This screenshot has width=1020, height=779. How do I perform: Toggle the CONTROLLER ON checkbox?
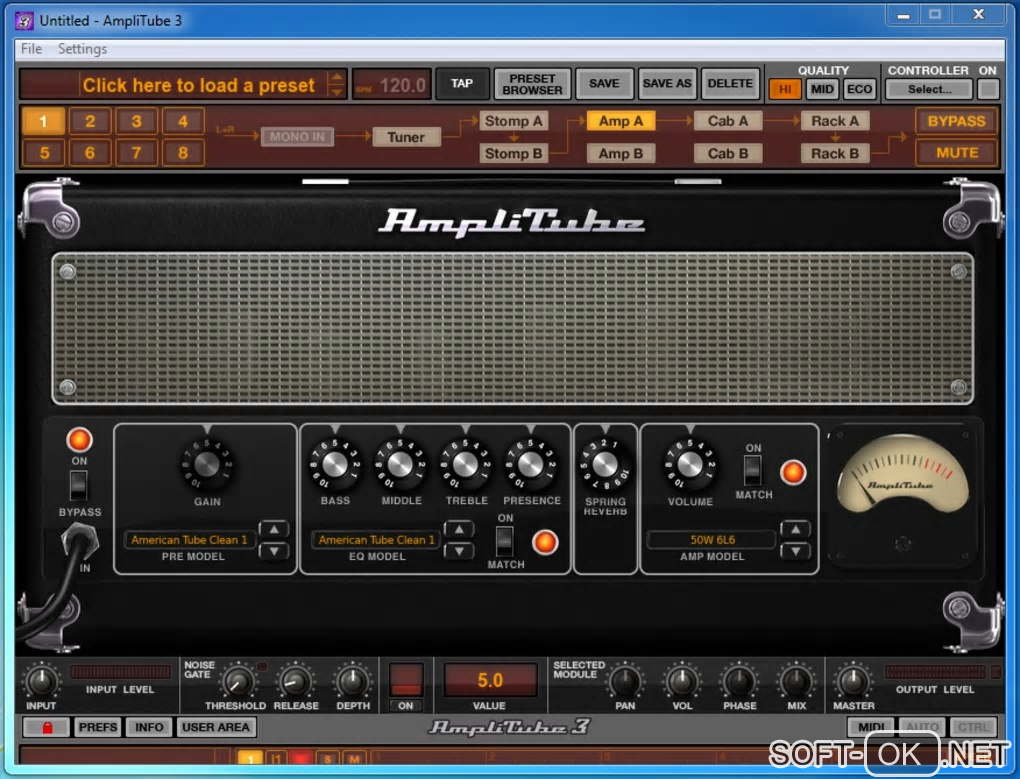988,89
